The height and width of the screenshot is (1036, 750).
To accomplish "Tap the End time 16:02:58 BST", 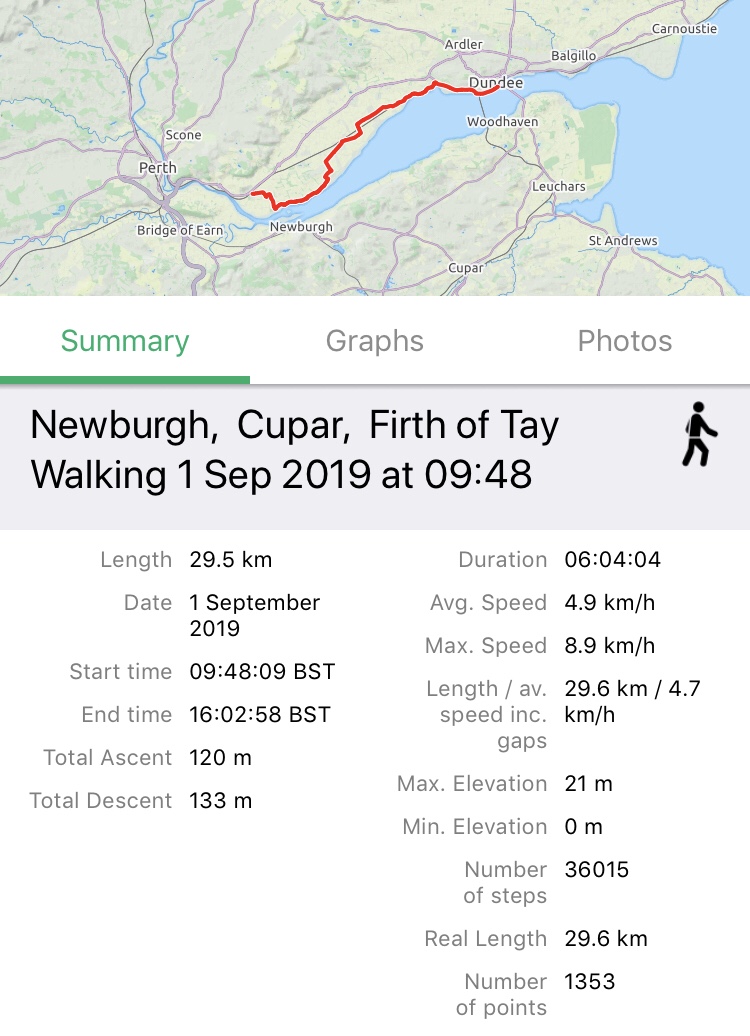I will 260,715.
